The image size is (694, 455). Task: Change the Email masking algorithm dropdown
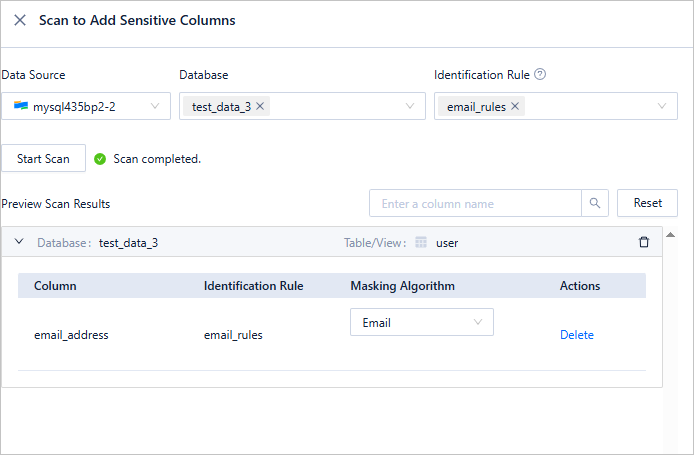[421, 322]
